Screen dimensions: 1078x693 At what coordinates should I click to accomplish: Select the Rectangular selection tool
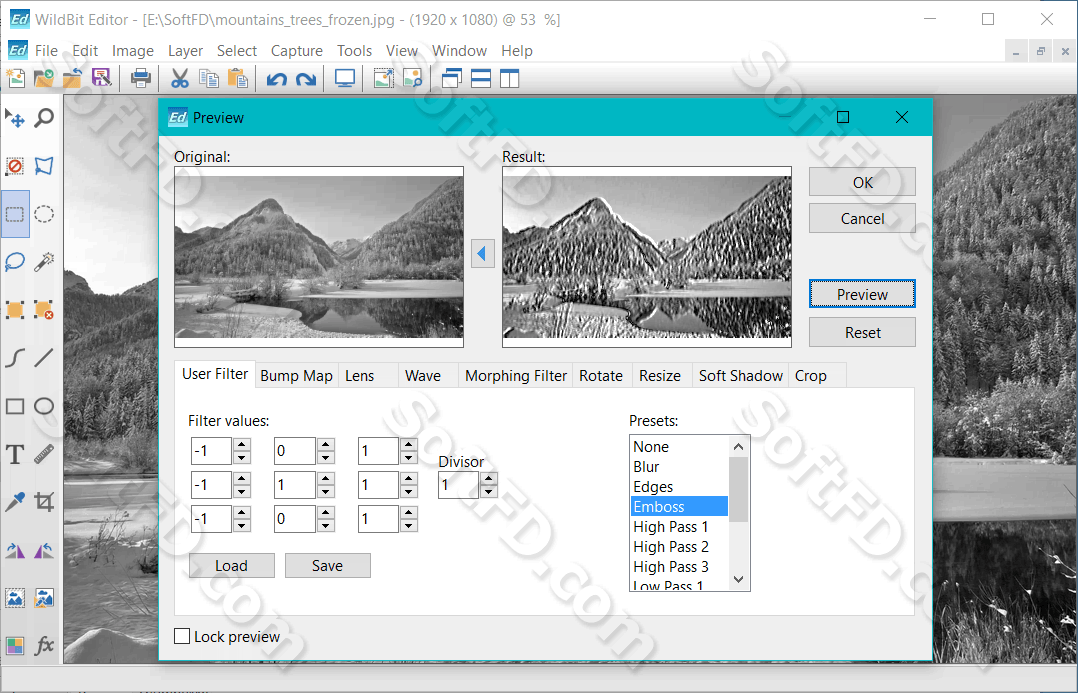coord(14,214)
